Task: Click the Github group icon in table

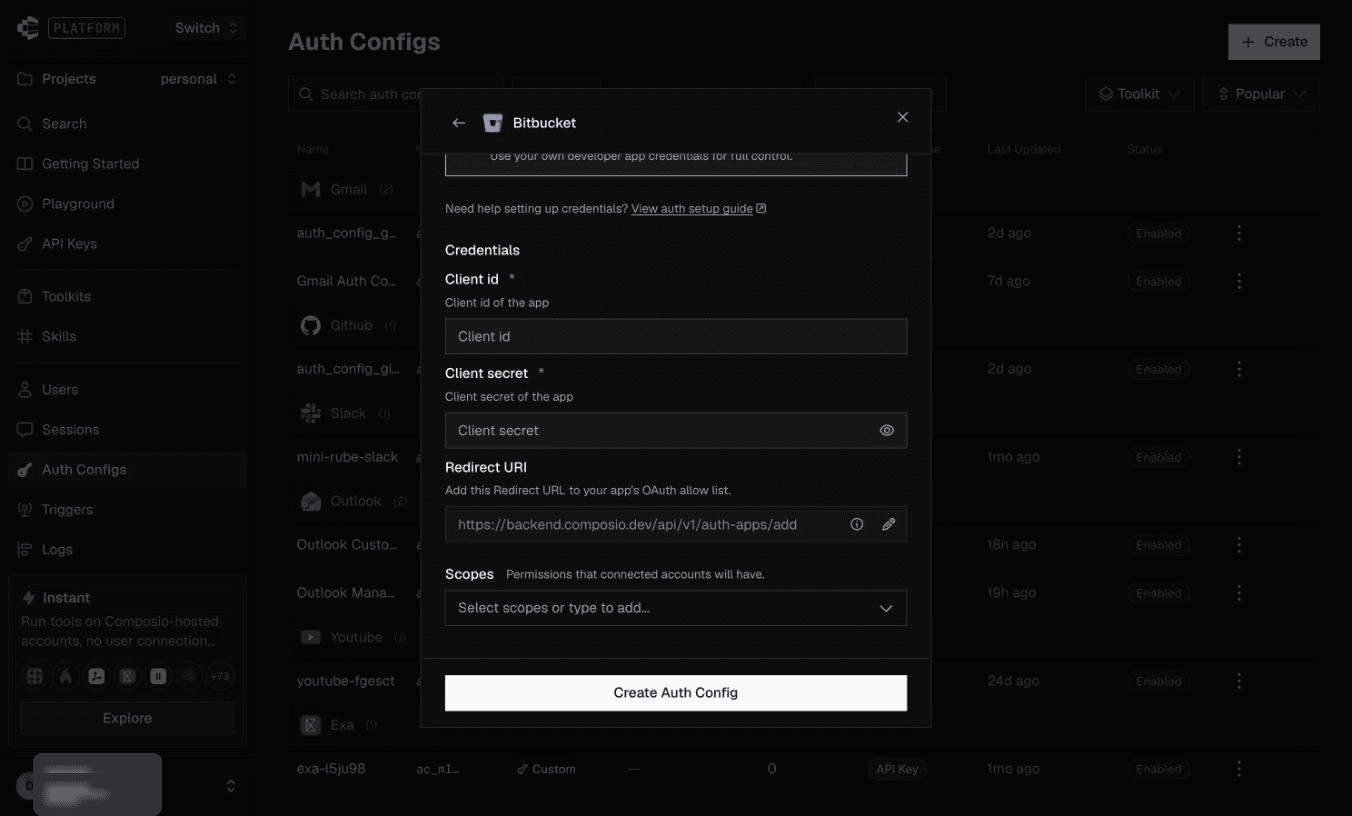Action: pos(310,325)
